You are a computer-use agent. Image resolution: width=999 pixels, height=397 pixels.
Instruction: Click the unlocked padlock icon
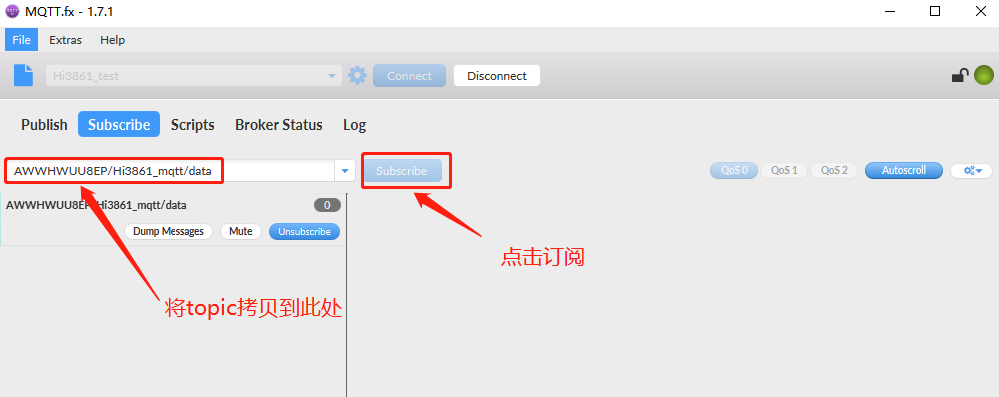tap(960, 75)
